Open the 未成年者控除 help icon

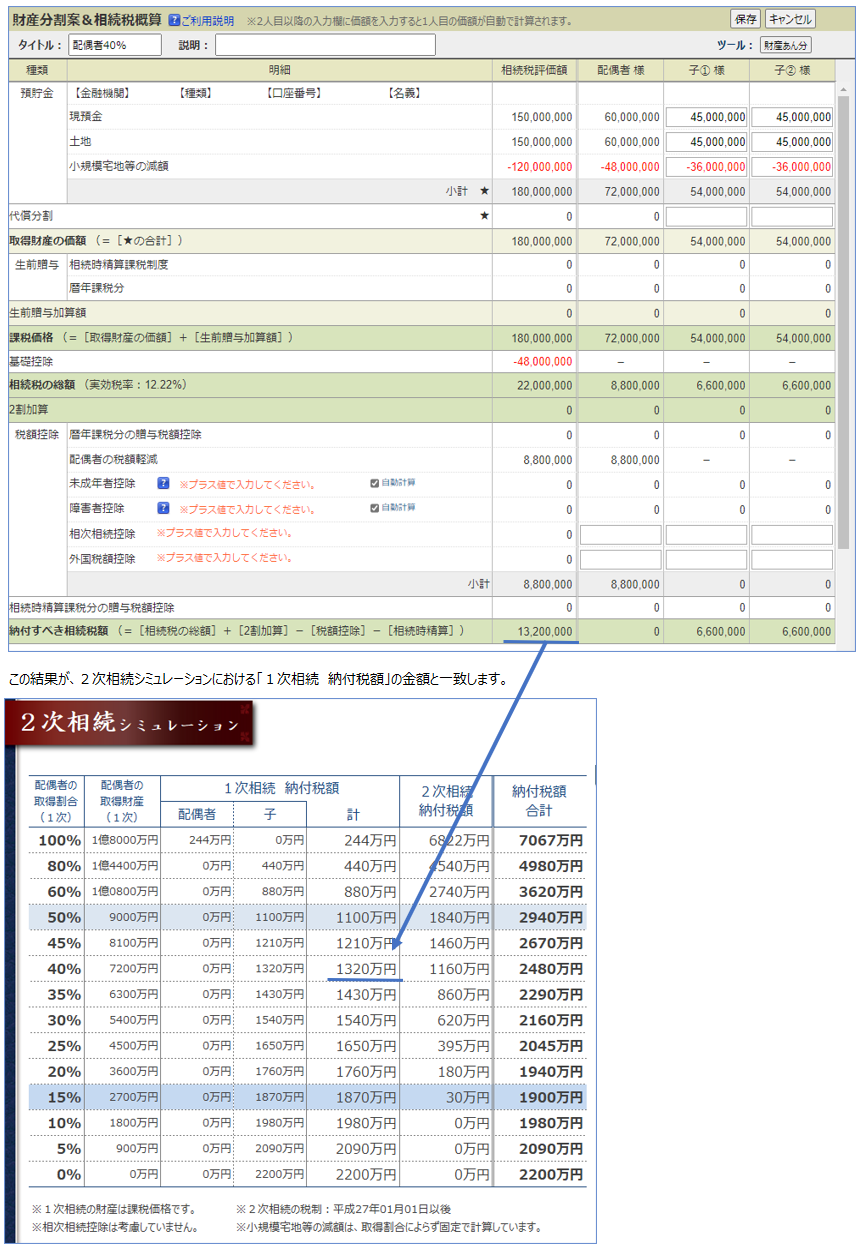click(x=163, y=484)
